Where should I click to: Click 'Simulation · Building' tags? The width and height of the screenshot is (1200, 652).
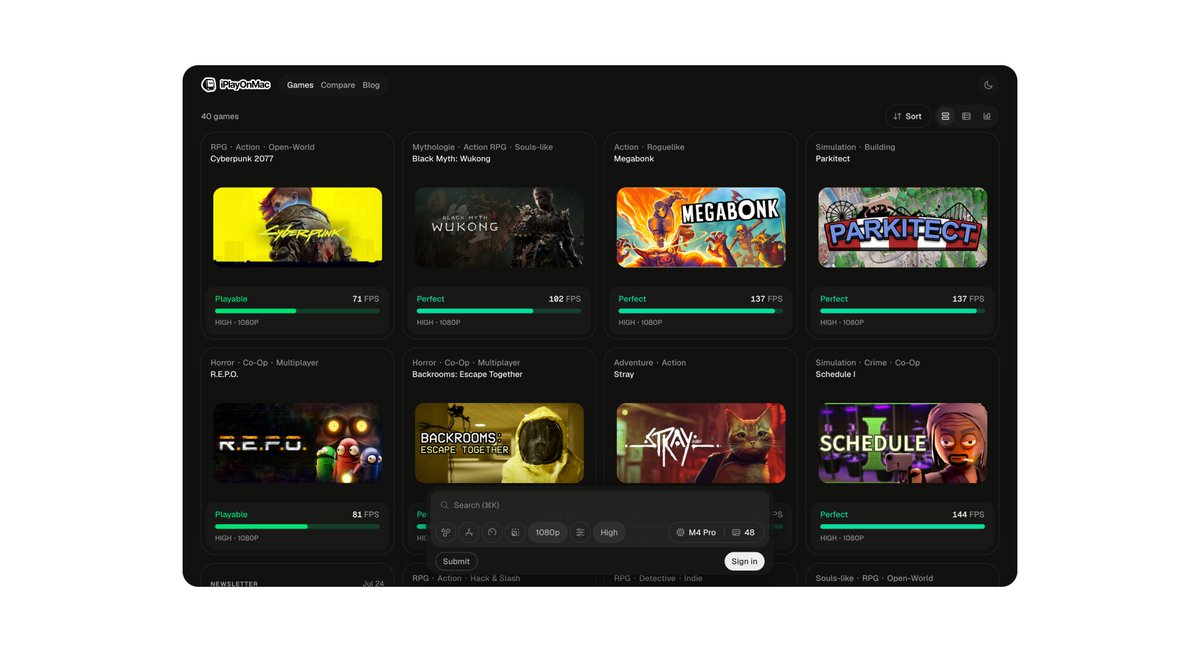(855, 147)
